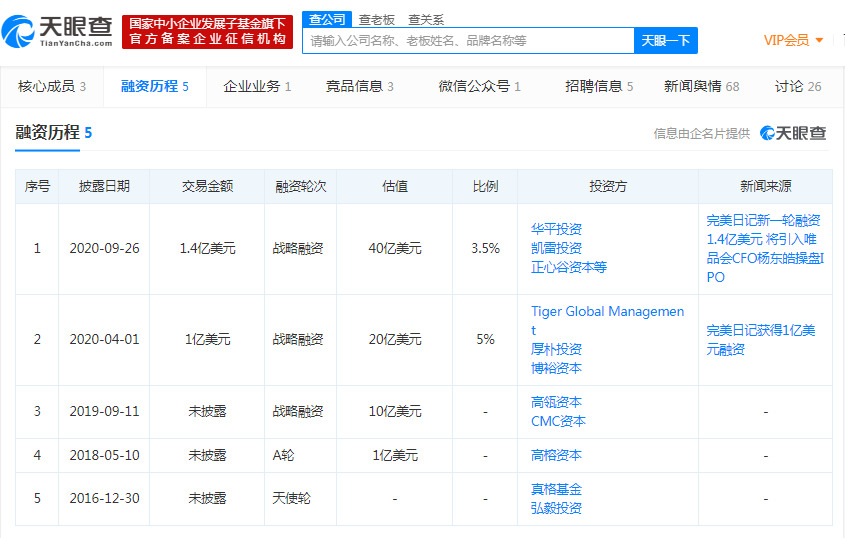845x538 pixels.
Task: Click the 融资轮次 column header
Action: [301, 187]
